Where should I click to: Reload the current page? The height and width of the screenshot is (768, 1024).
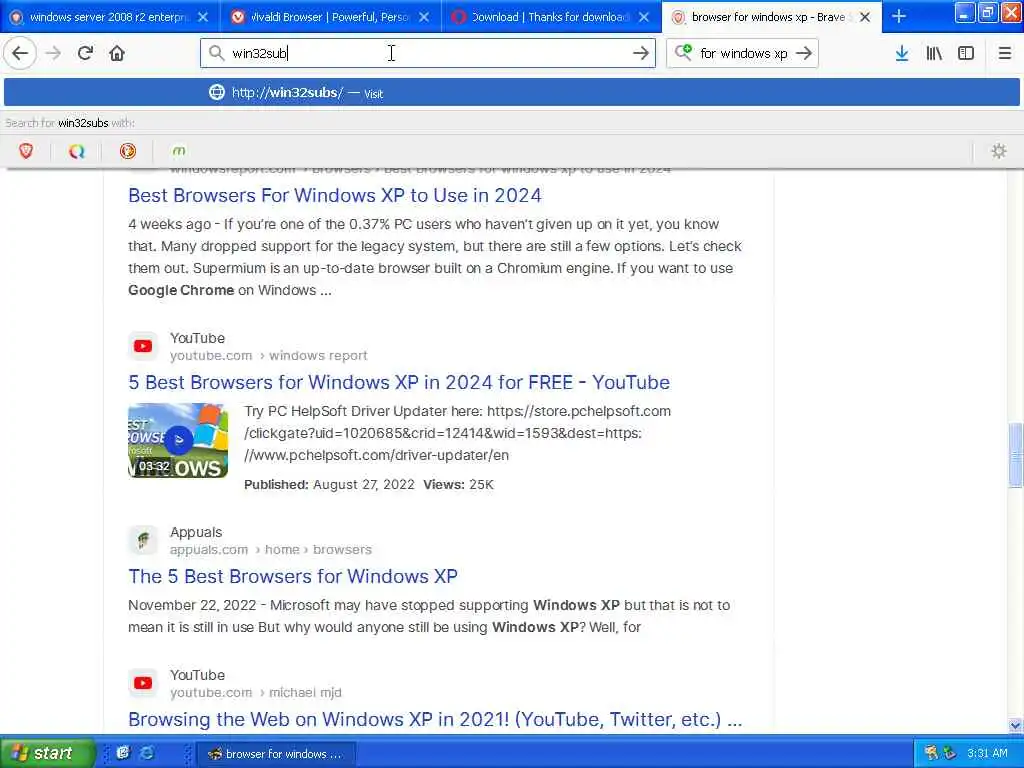coord(85,54)
